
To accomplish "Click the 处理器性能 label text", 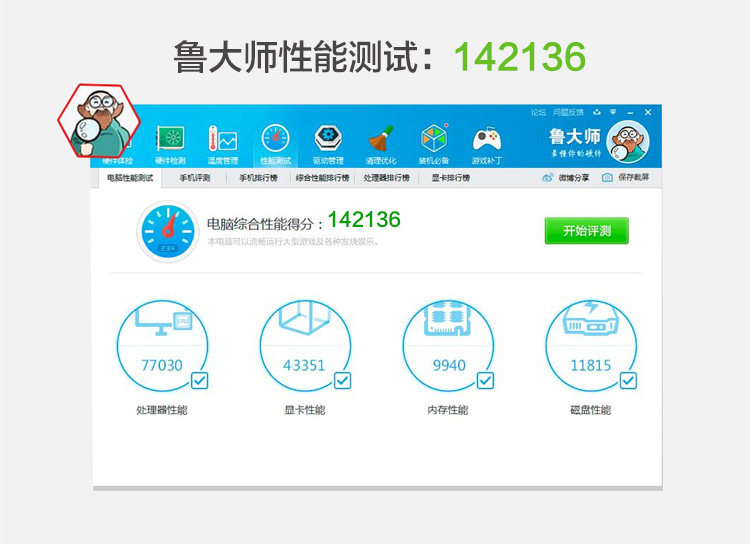I will coord(162,410).
